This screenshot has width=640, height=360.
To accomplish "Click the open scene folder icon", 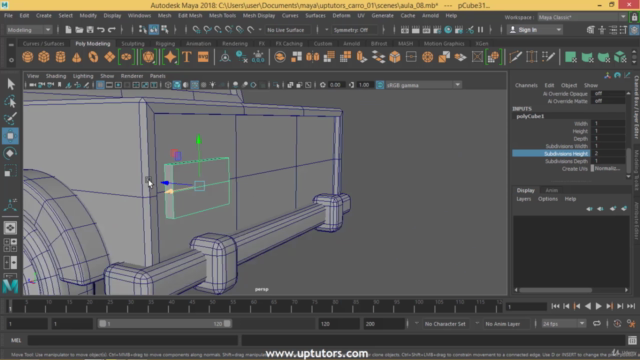I will pos(79,30).
